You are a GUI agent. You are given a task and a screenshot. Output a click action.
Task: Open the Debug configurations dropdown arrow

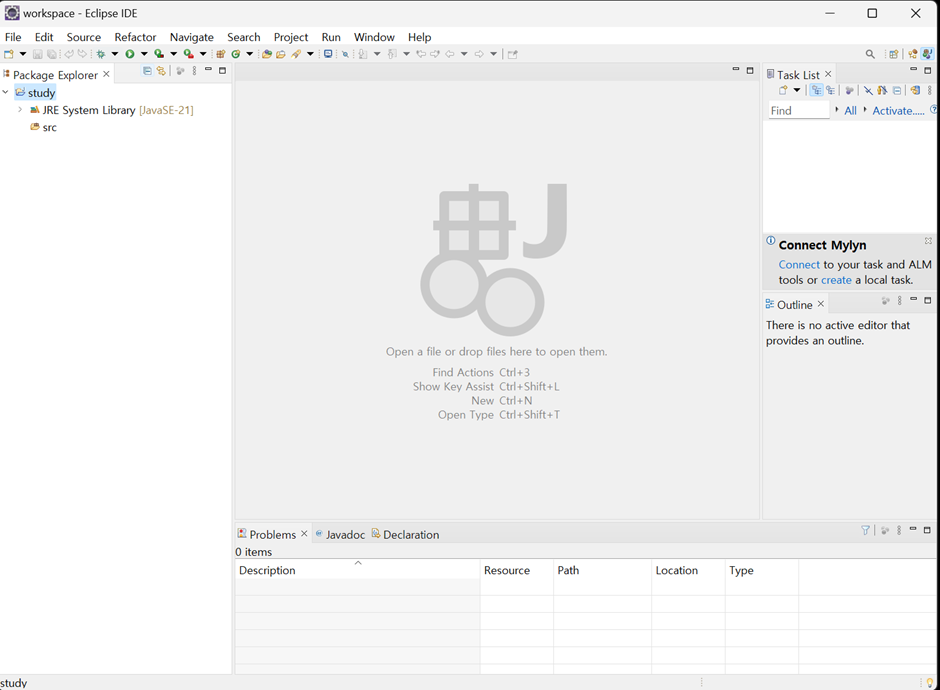pos(115,54)
